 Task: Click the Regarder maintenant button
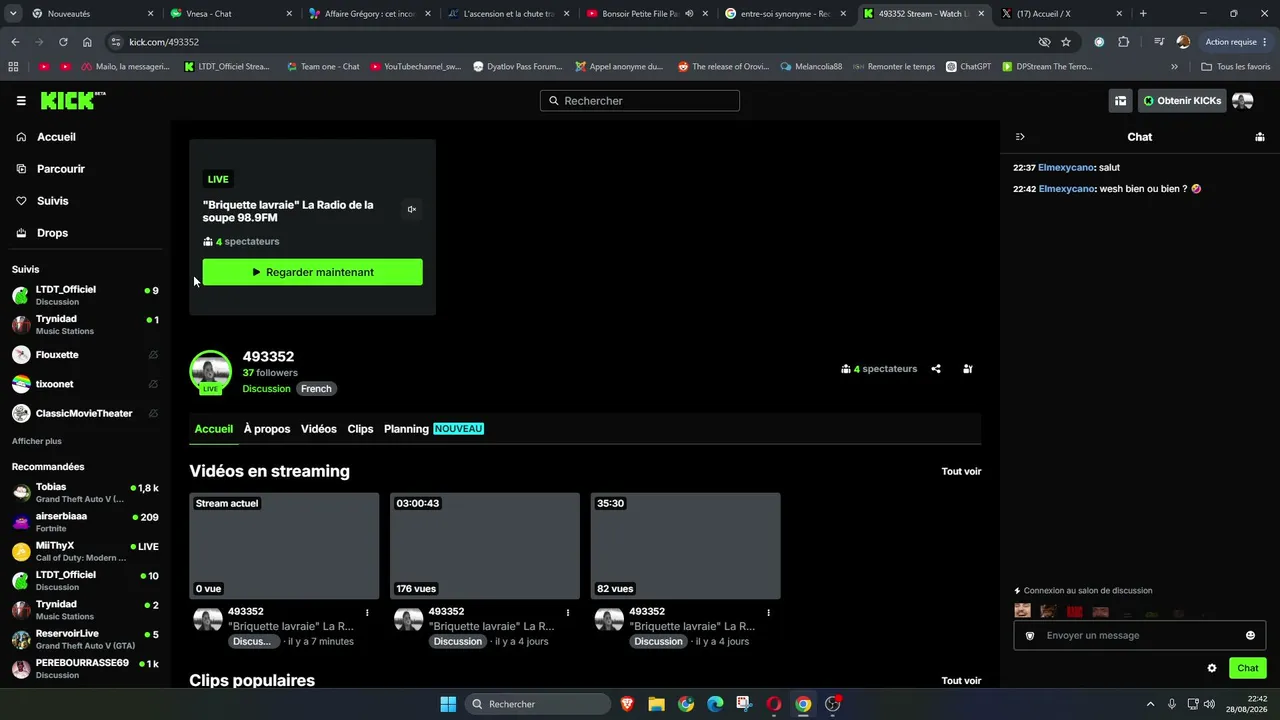click(x=312, y=272)
